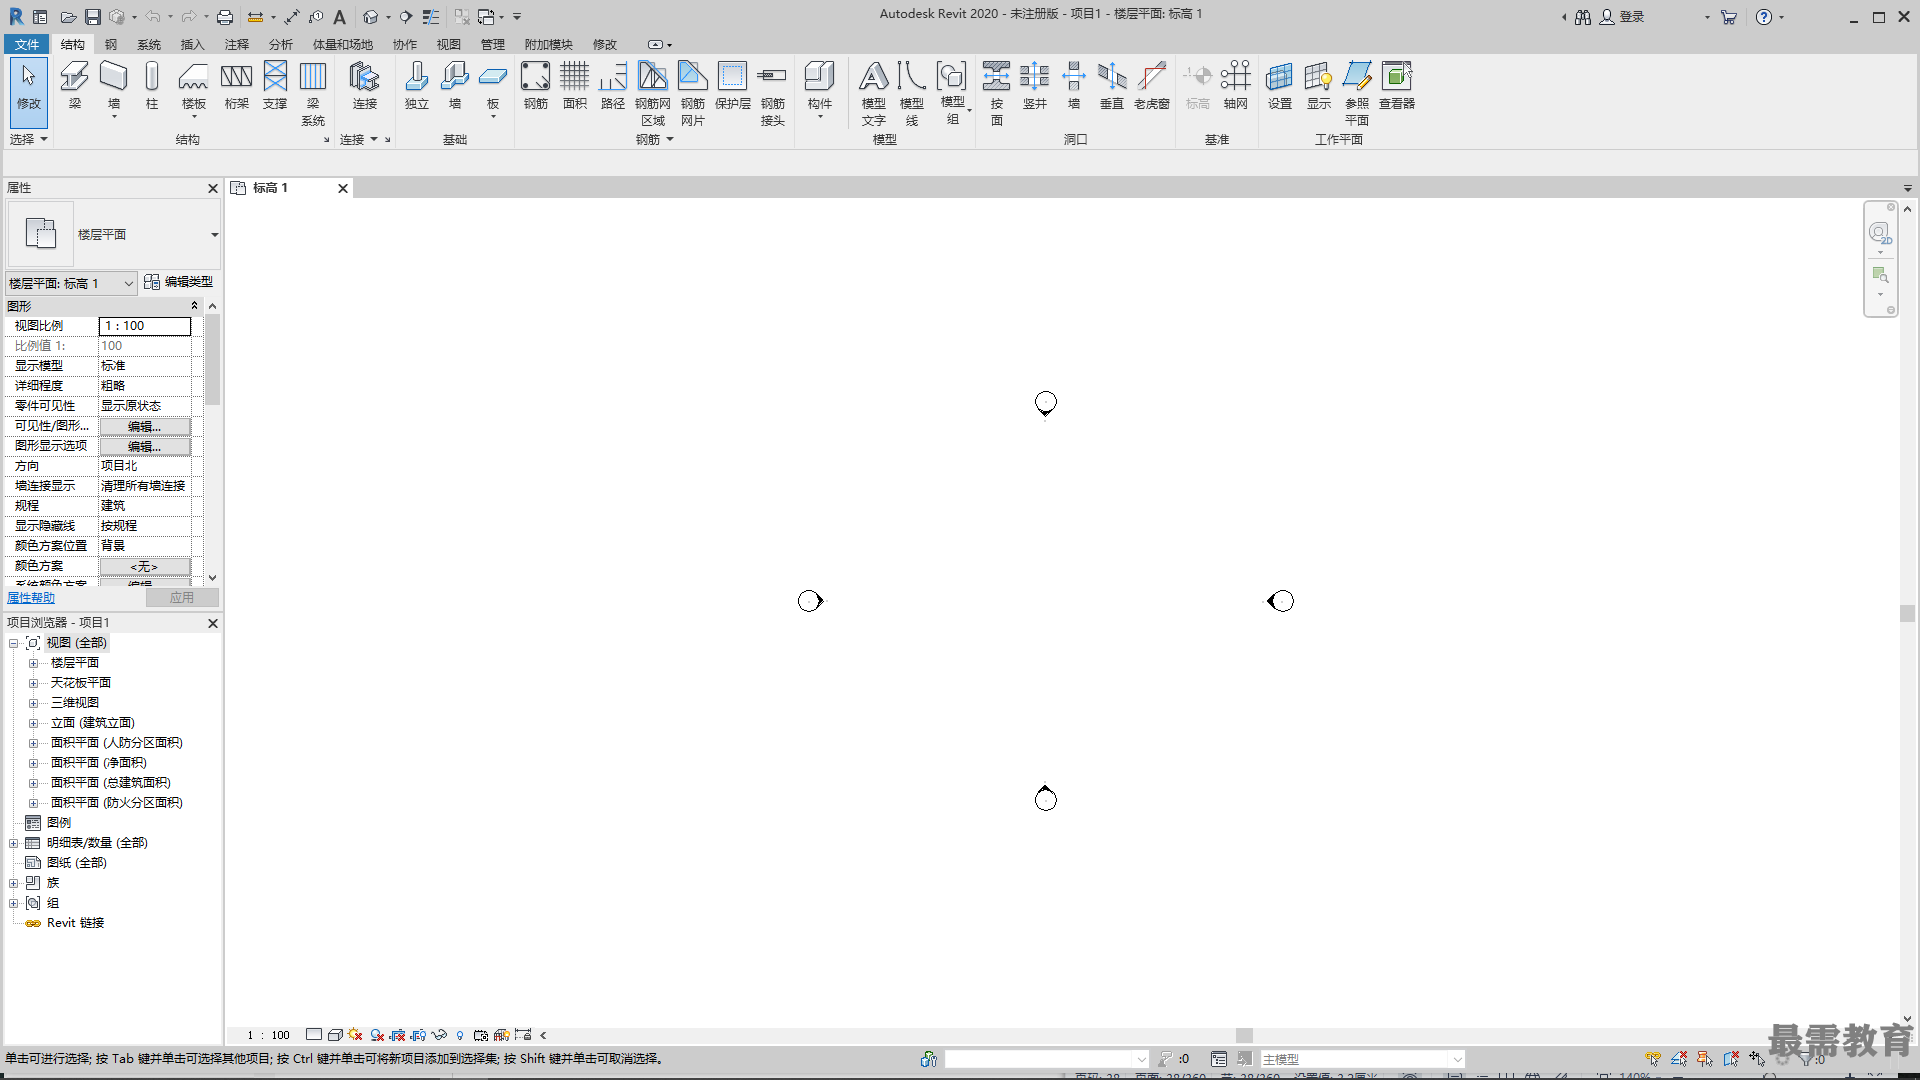Open the 属性帮助 link
Viewport: 1920px width, 1080px height.
pos(31,598)
